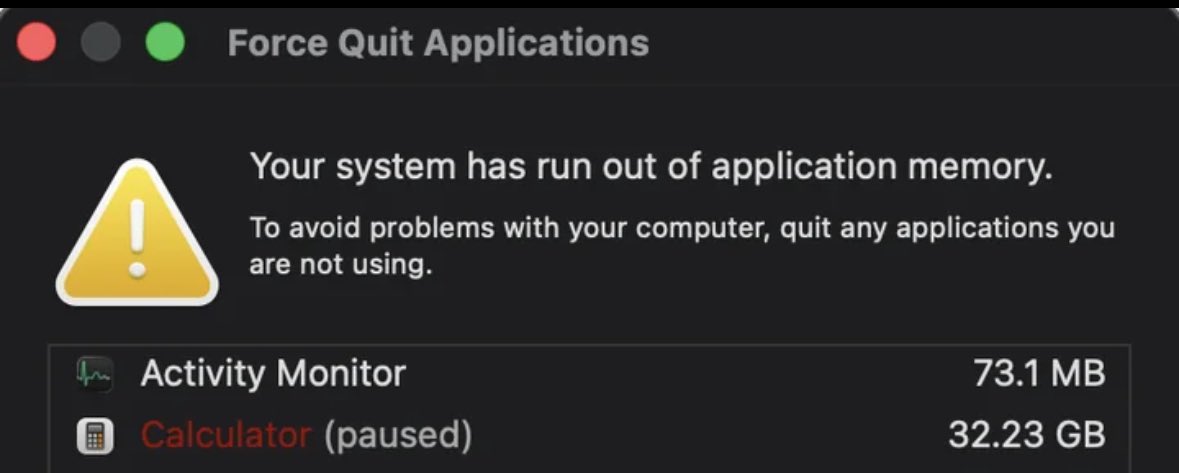Select the Activity Monitor name label
This screenshot has height=473, width=1179.
click(x=273, y=374)
